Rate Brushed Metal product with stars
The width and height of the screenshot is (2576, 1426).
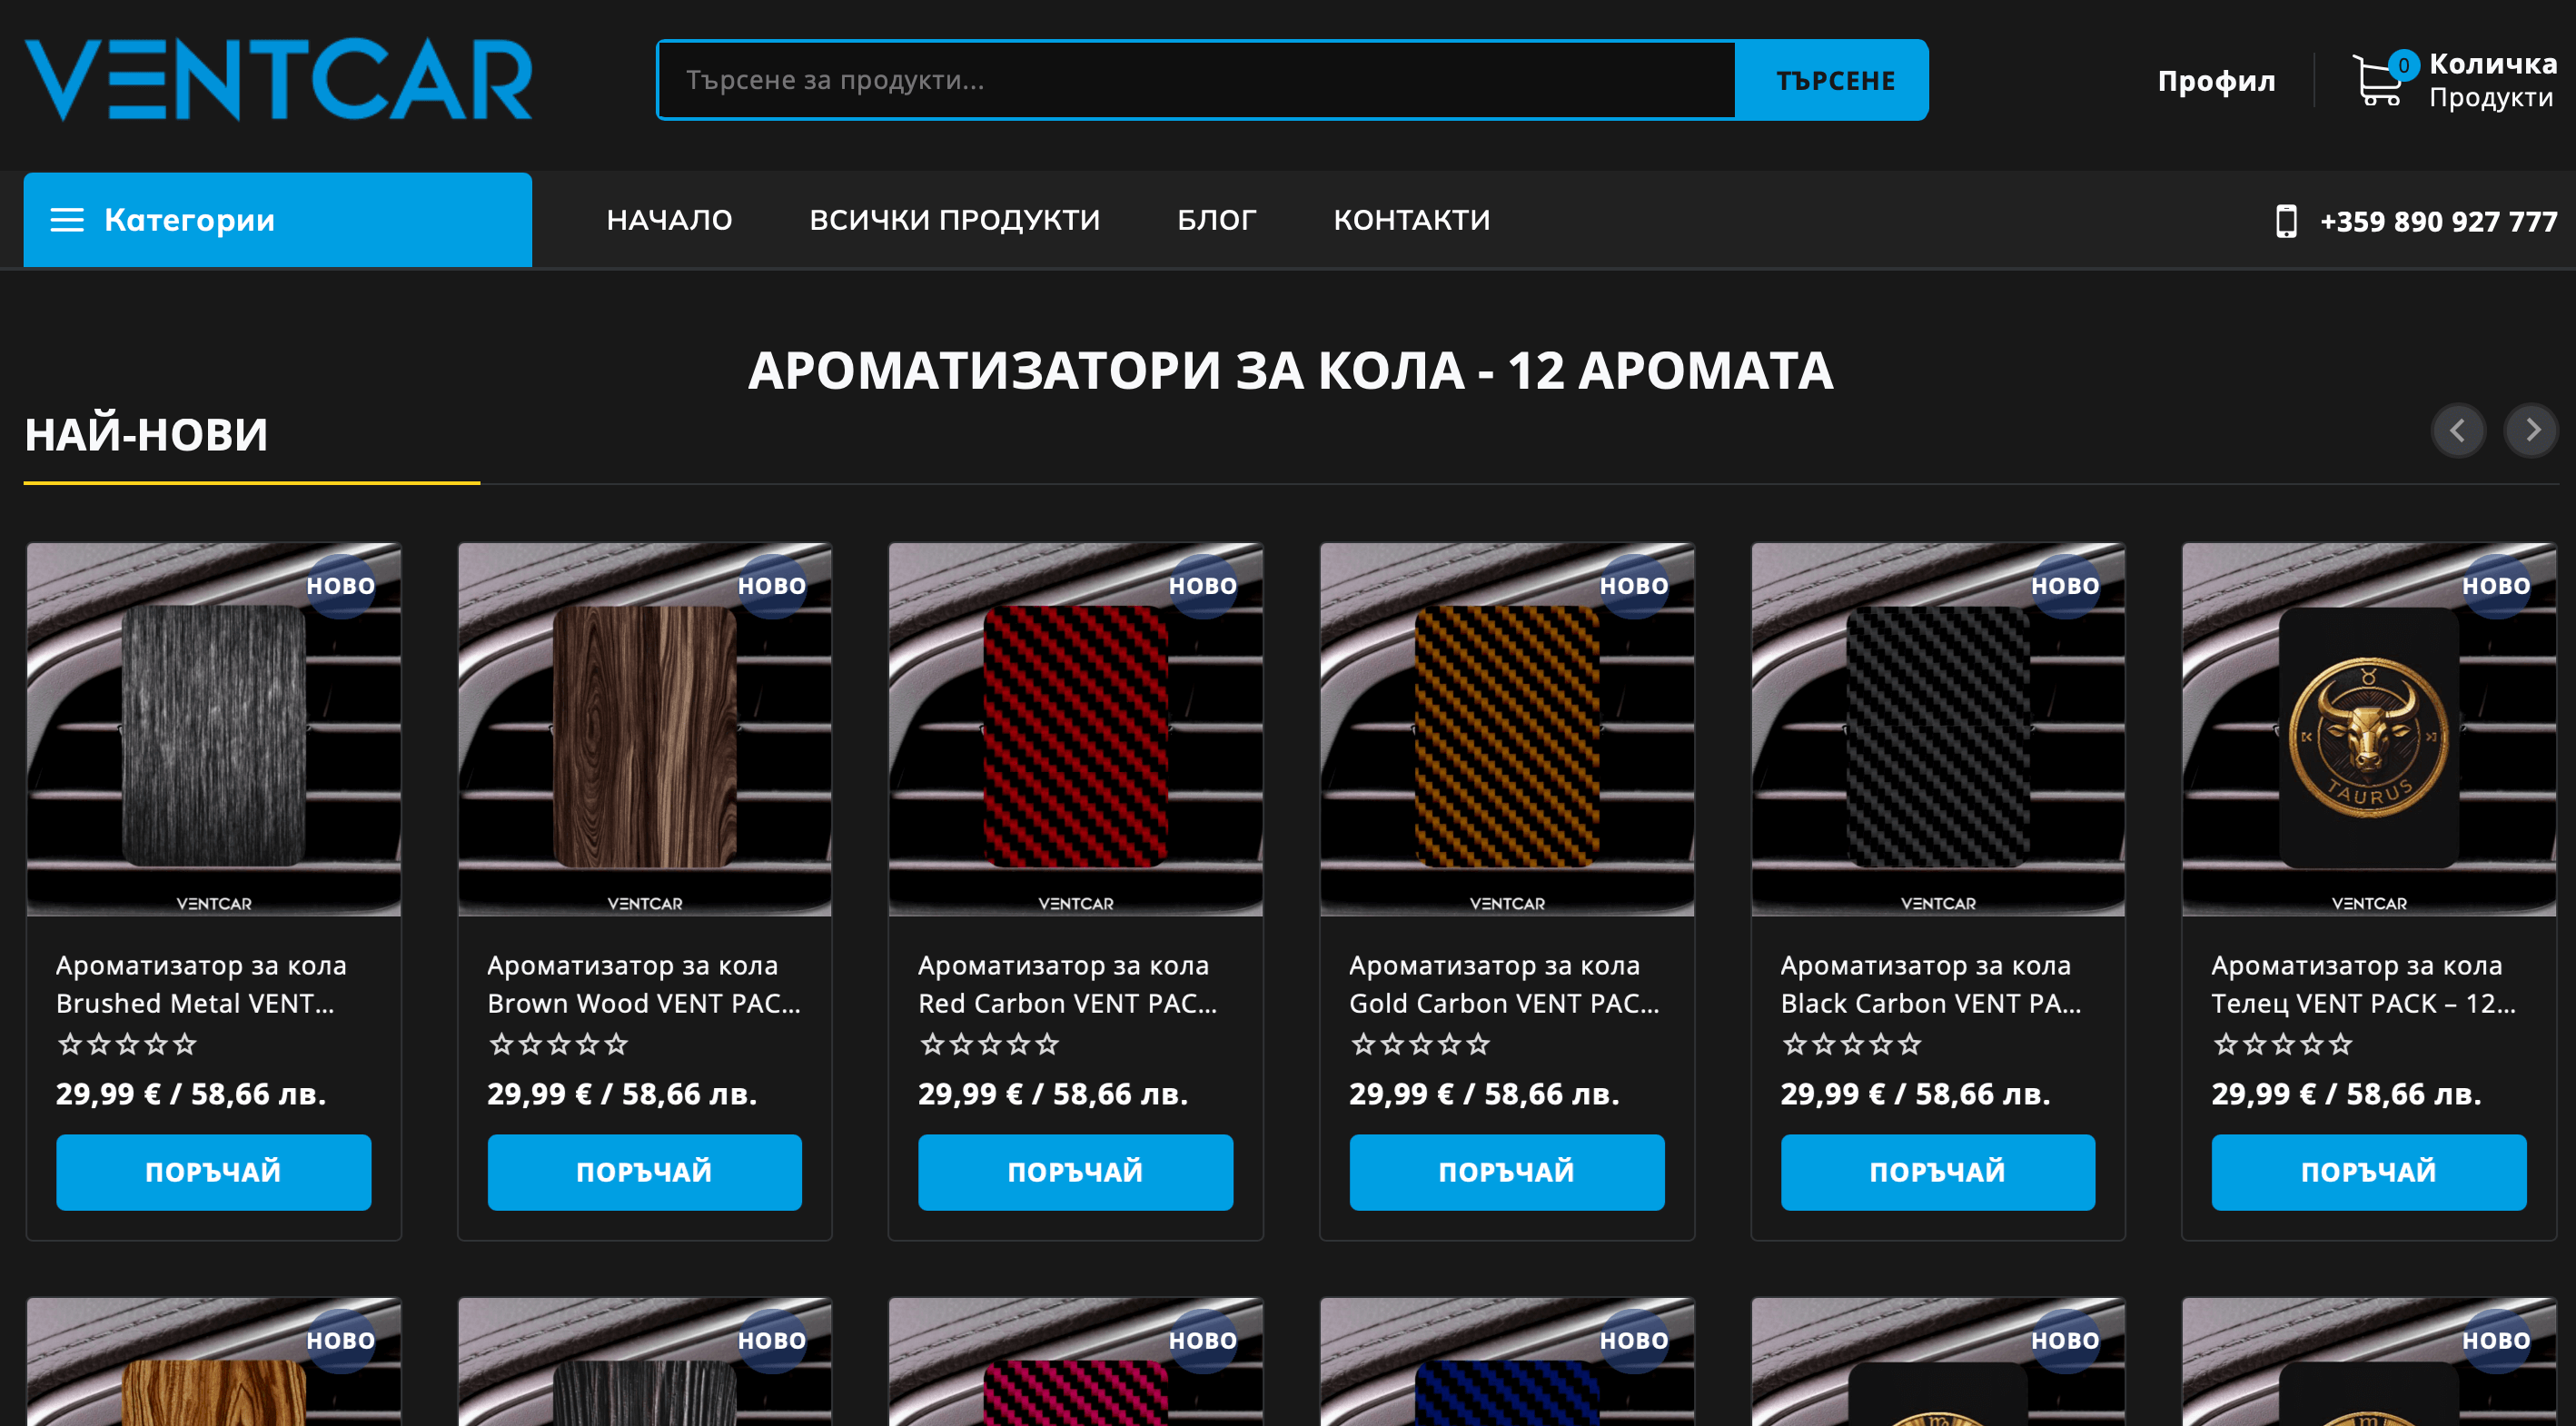[127, 1044]
